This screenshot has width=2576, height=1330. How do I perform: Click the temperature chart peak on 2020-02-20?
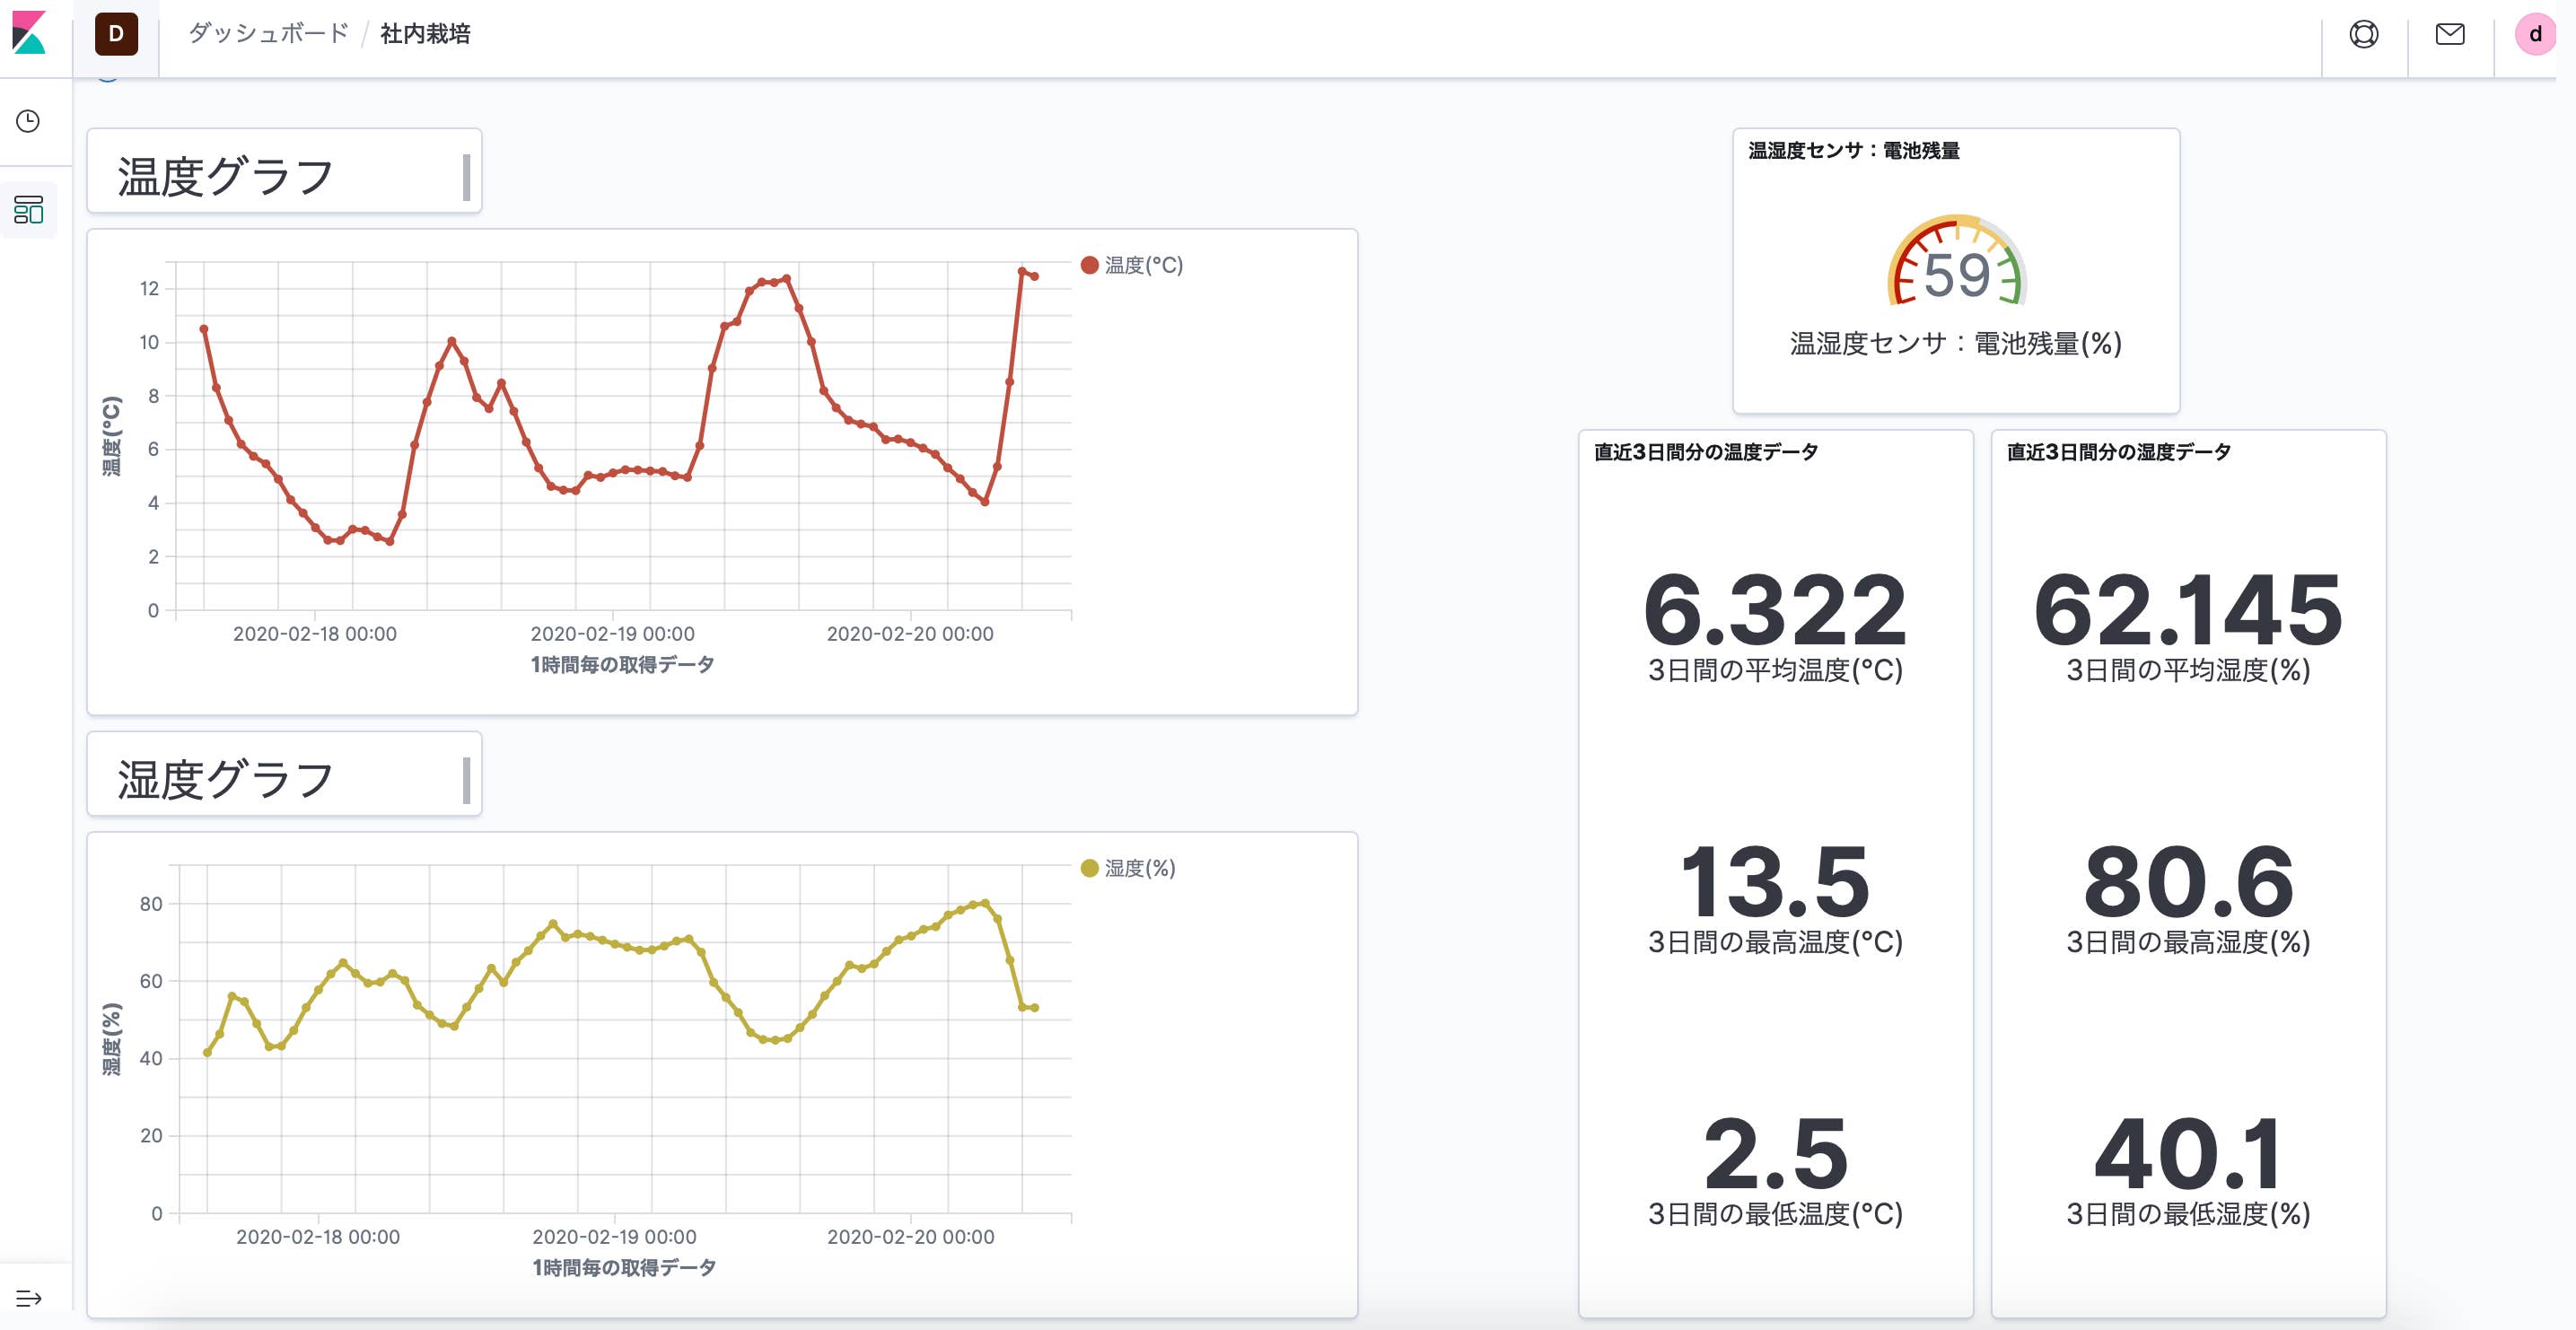[x=1022, y=271]
